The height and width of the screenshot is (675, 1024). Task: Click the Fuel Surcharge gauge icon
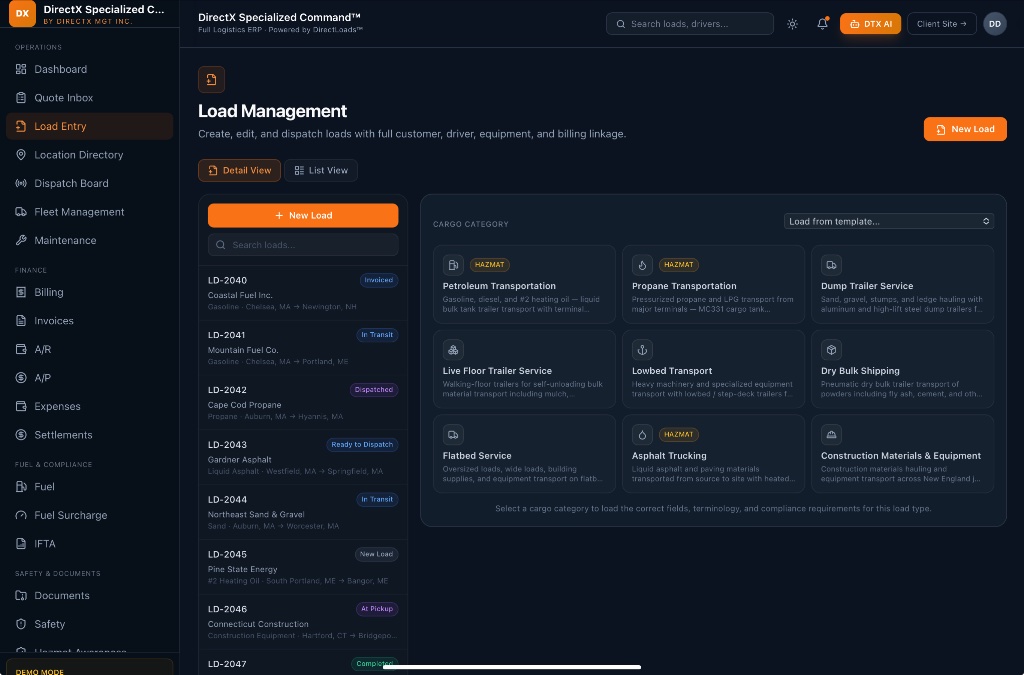(x=21, y=515)
